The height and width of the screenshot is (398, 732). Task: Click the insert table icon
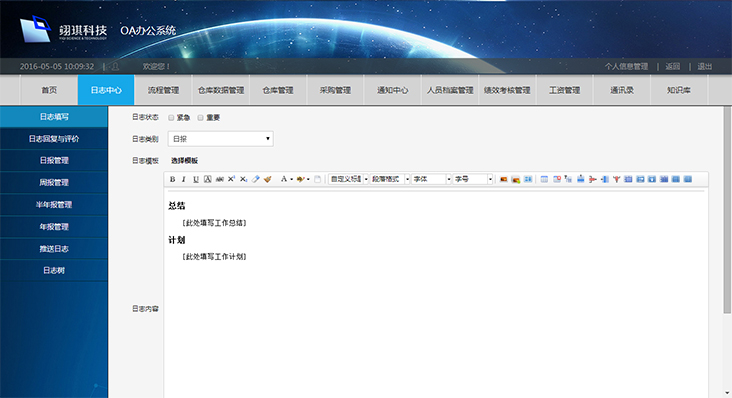(x=544, y=179)
